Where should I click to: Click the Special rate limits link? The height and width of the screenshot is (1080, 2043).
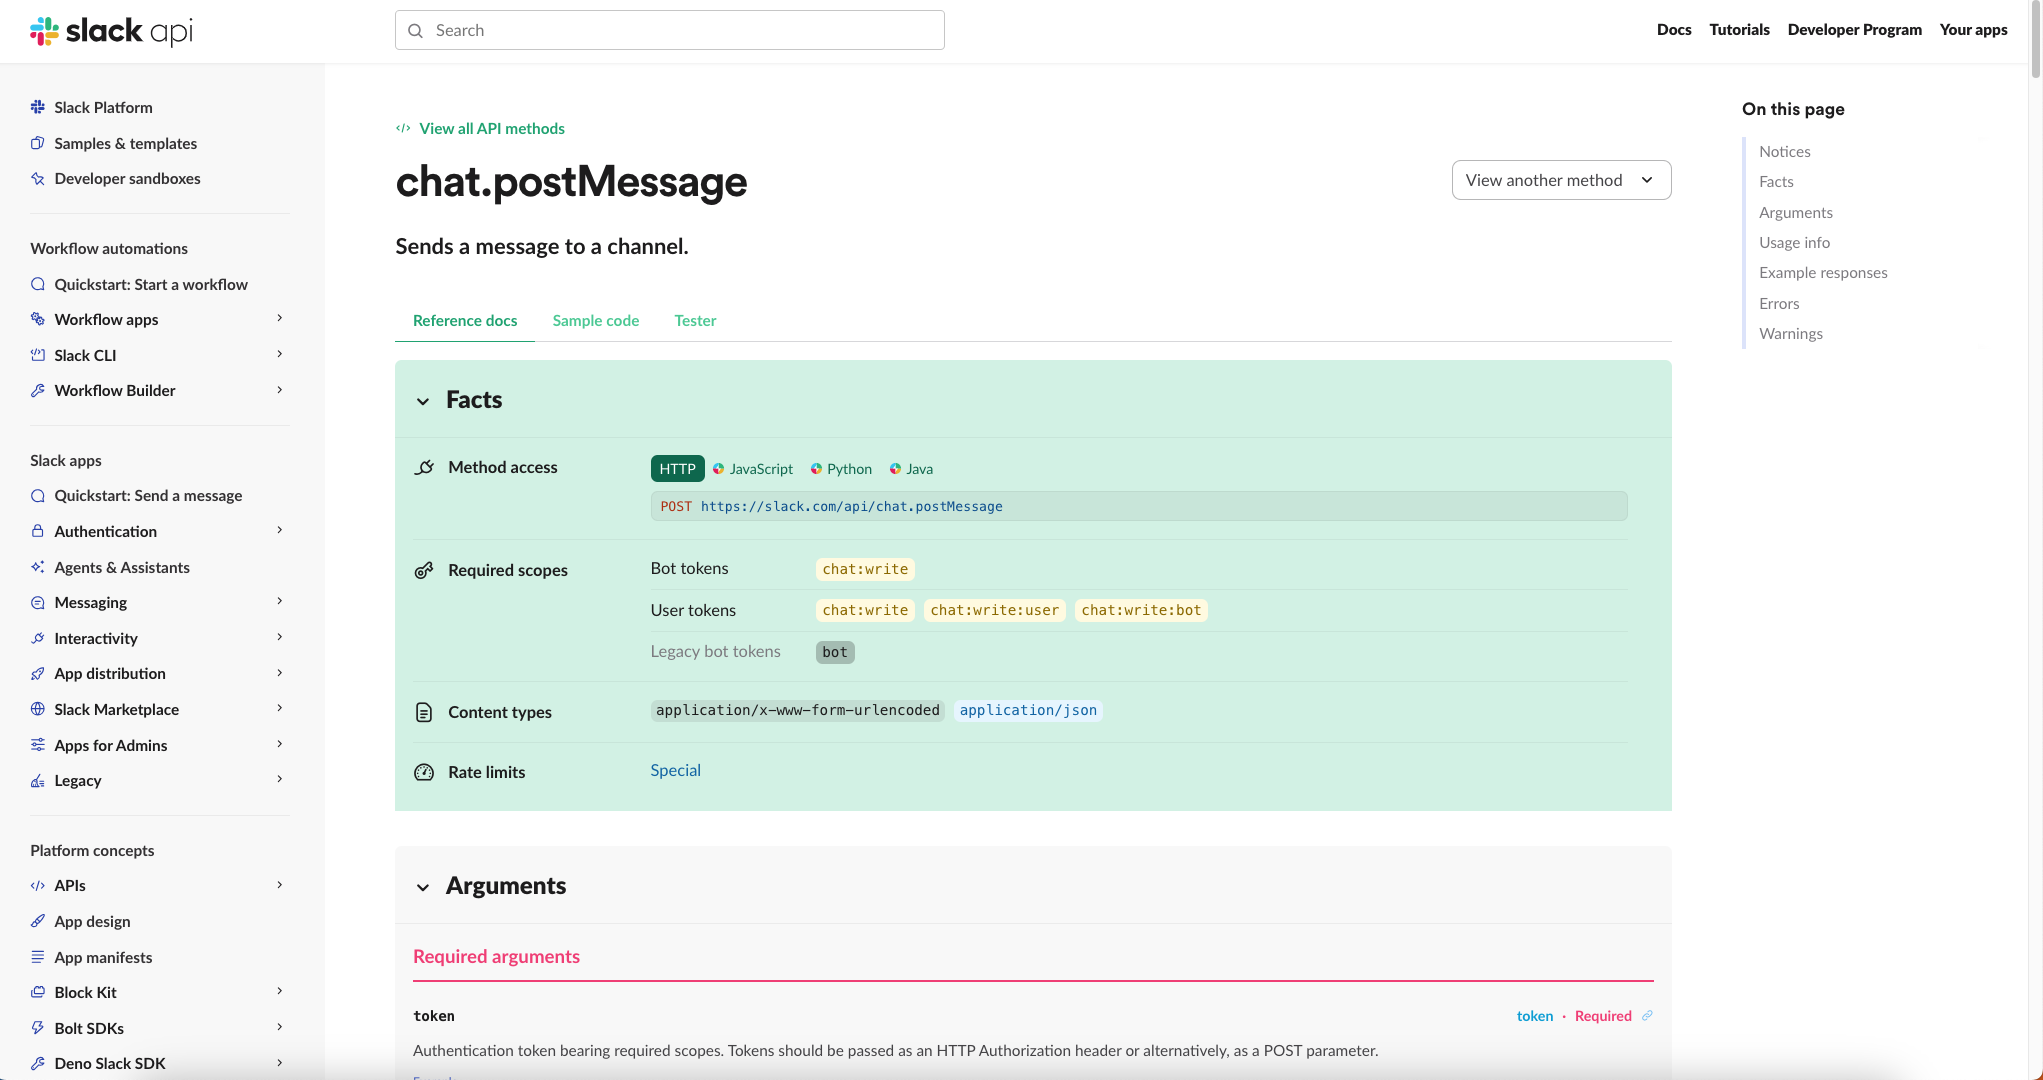click(x=675, y=770)
